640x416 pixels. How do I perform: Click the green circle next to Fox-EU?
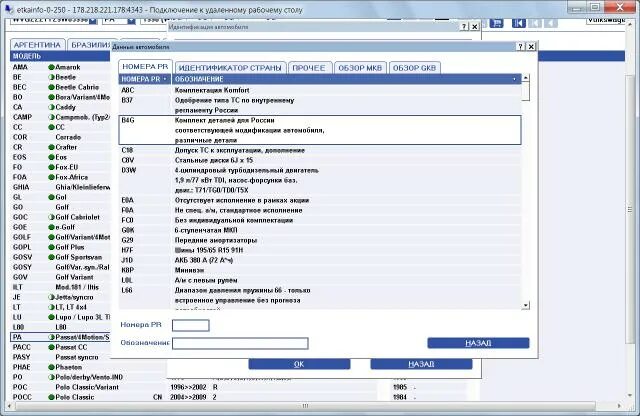[x=51, y=167]
